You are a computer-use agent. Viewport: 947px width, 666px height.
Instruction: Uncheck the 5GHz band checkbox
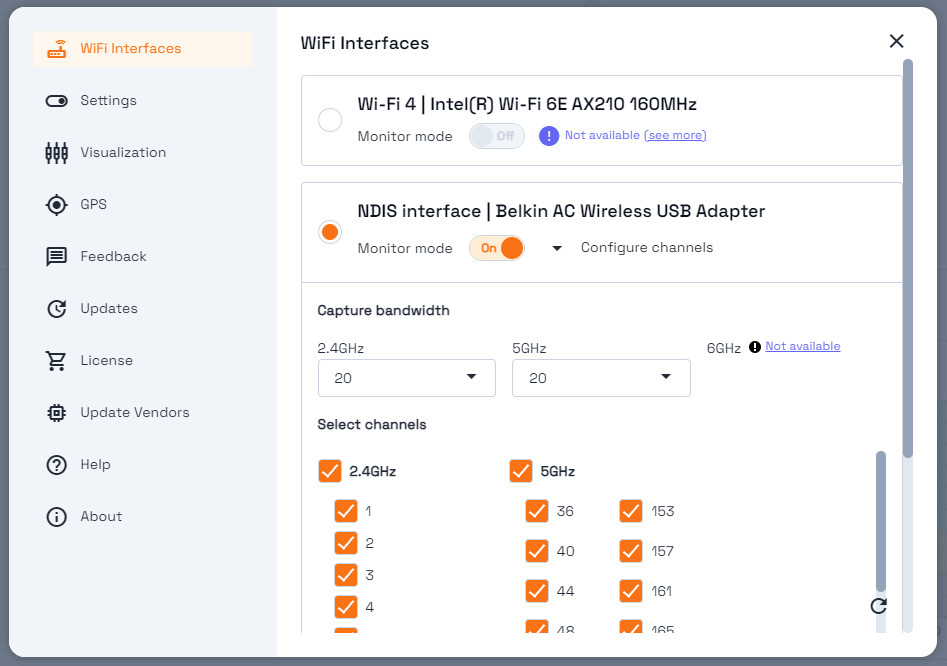coord(521,471)
